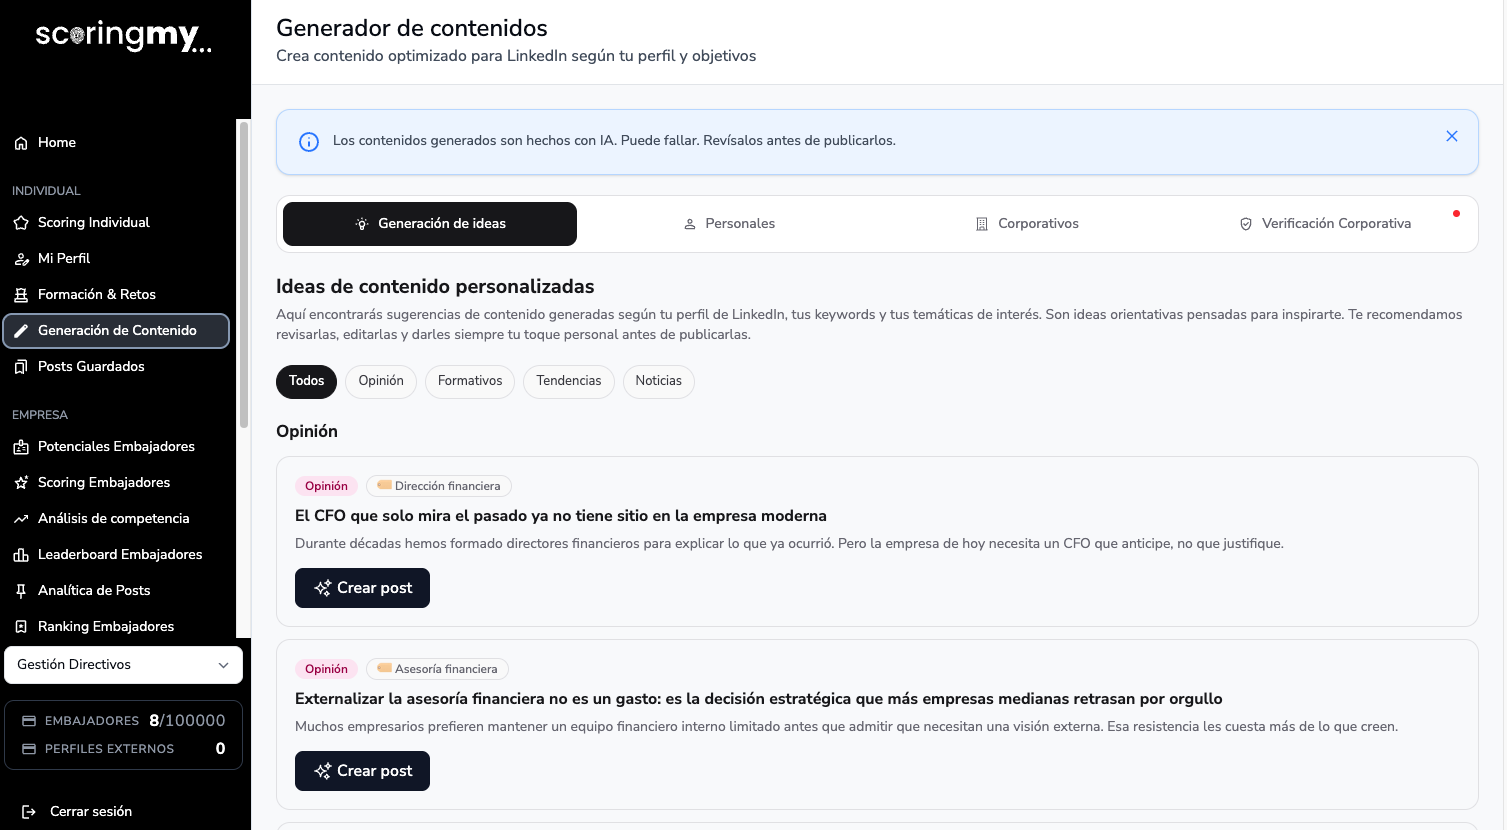The image size is (1507, 830).
Task: Click the Posts Guardados bookmark icon
Action: 21,367
